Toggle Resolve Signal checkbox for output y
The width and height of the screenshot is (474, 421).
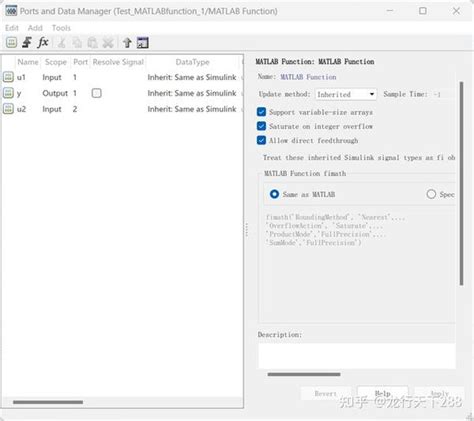(97, 93)
